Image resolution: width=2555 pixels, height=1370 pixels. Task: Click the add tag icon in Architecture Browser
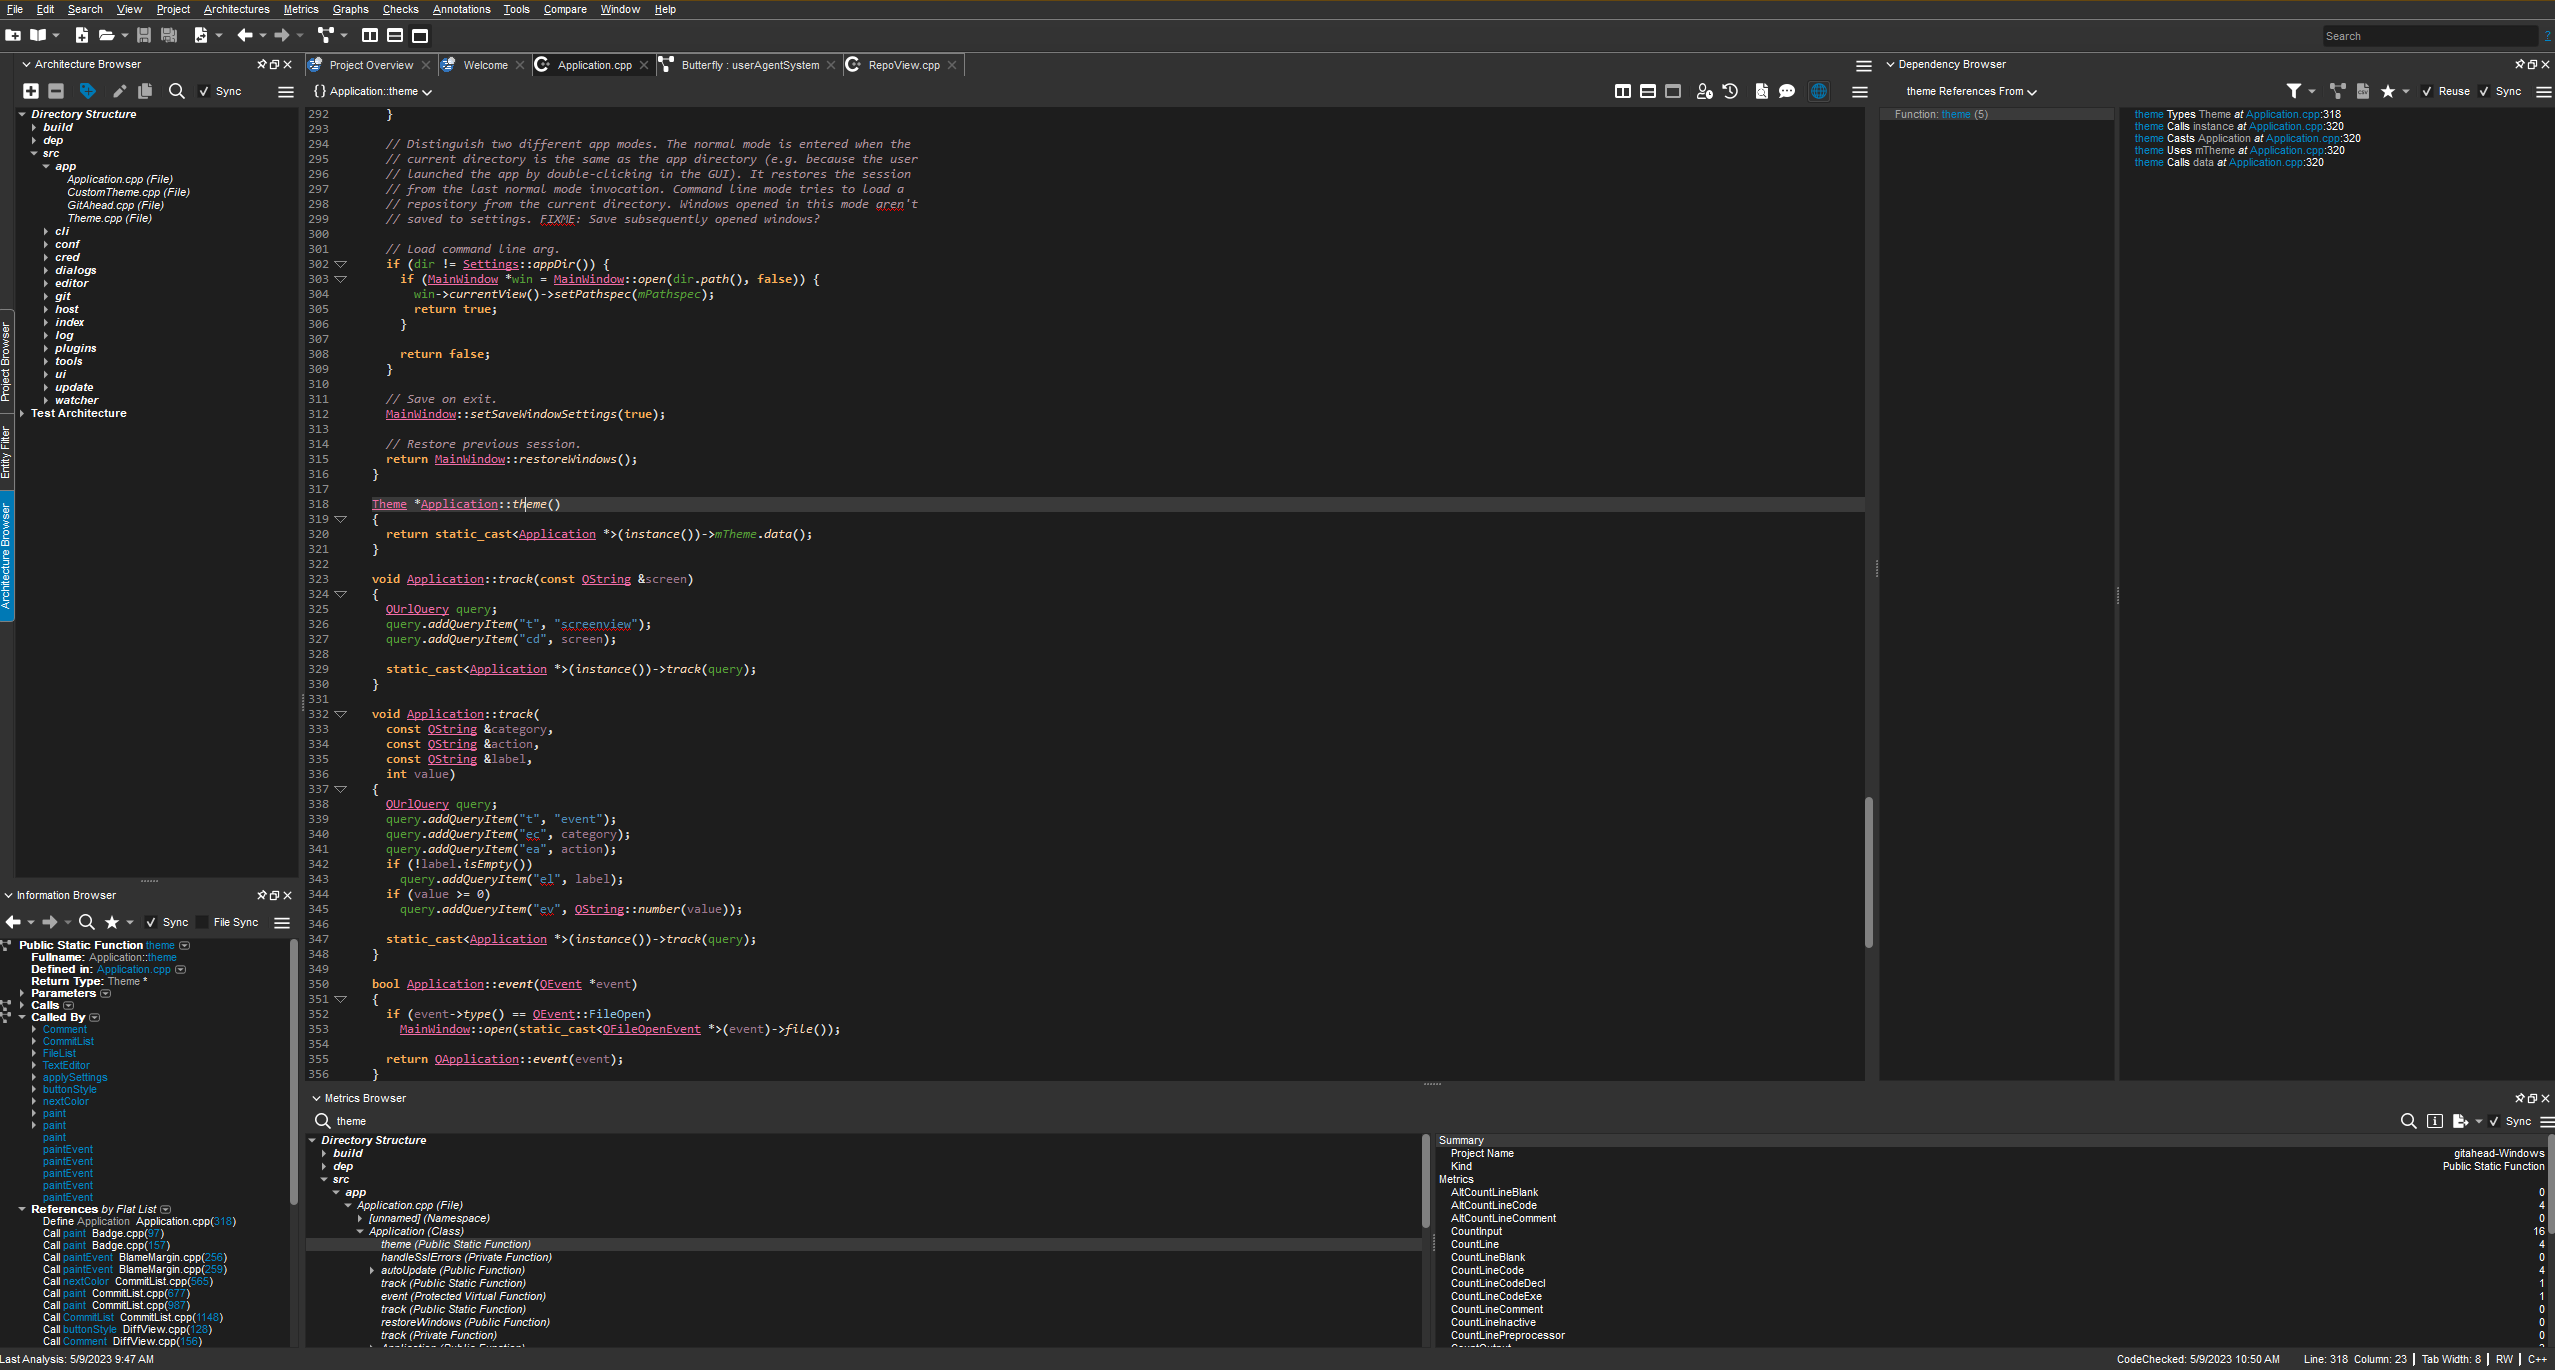coord(87,91)
